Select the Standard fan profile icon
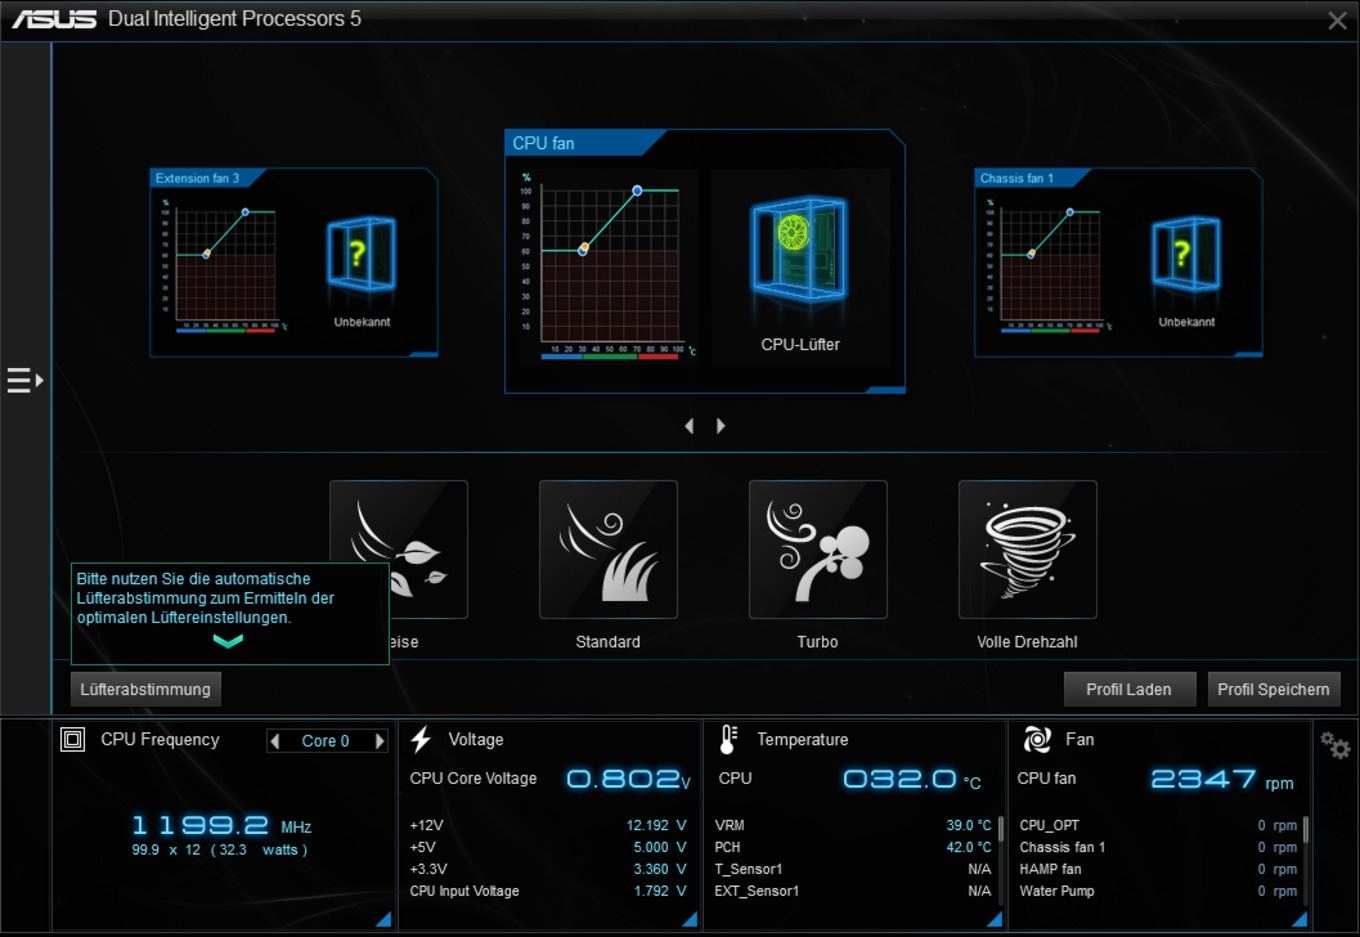This screenshot has width=1360, height=937. click(x=608, y=549)
